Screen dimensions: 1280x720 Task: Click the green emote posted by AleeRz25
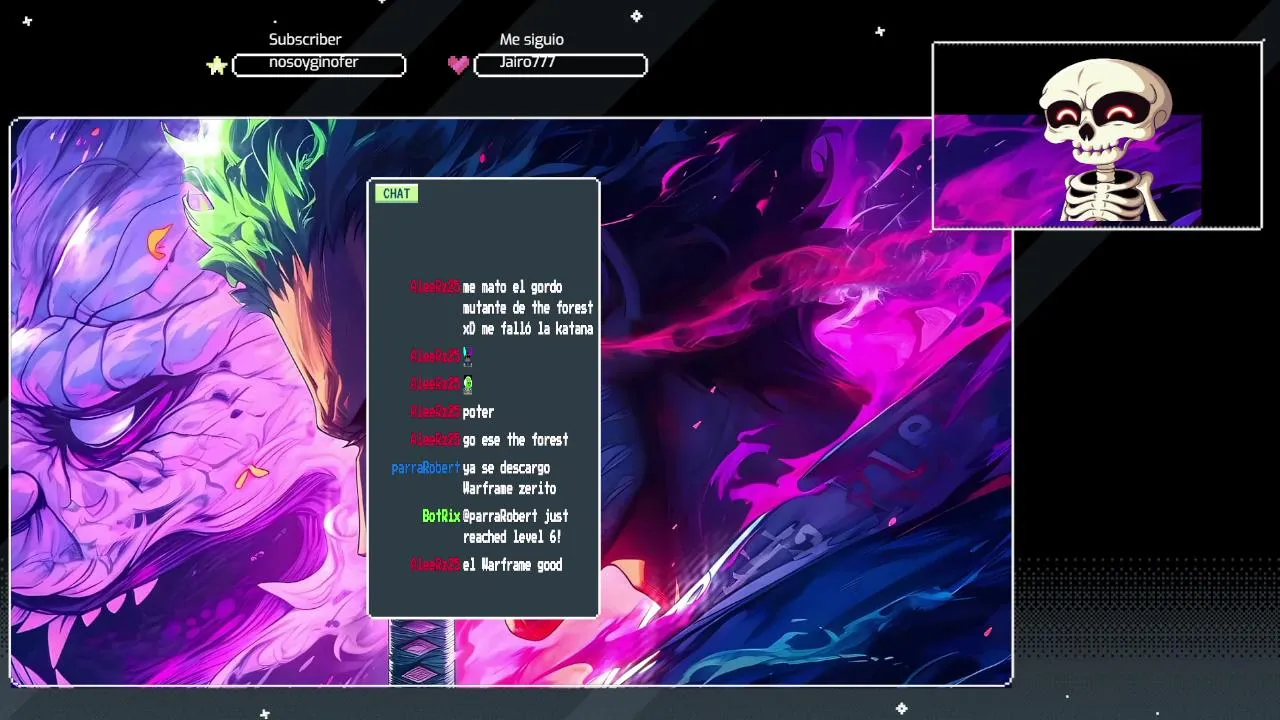467,384
